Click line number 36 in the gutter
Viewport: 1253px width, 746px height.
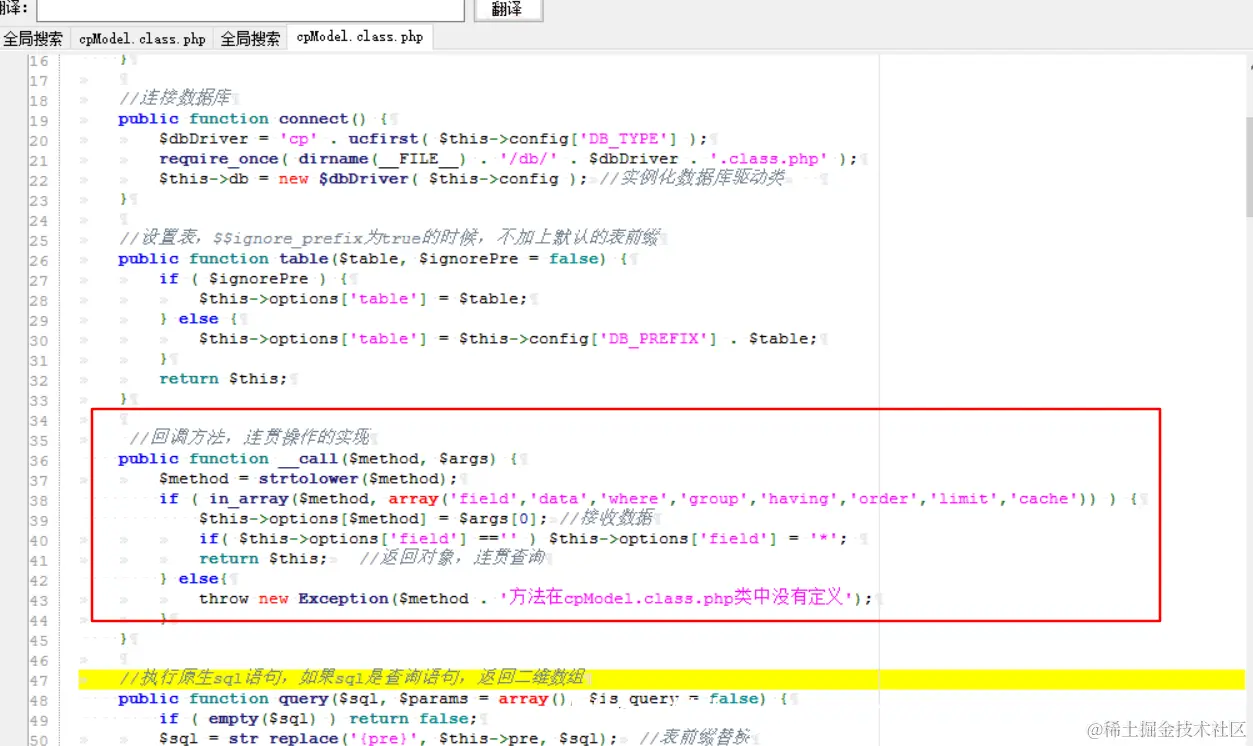click(38, 460)
